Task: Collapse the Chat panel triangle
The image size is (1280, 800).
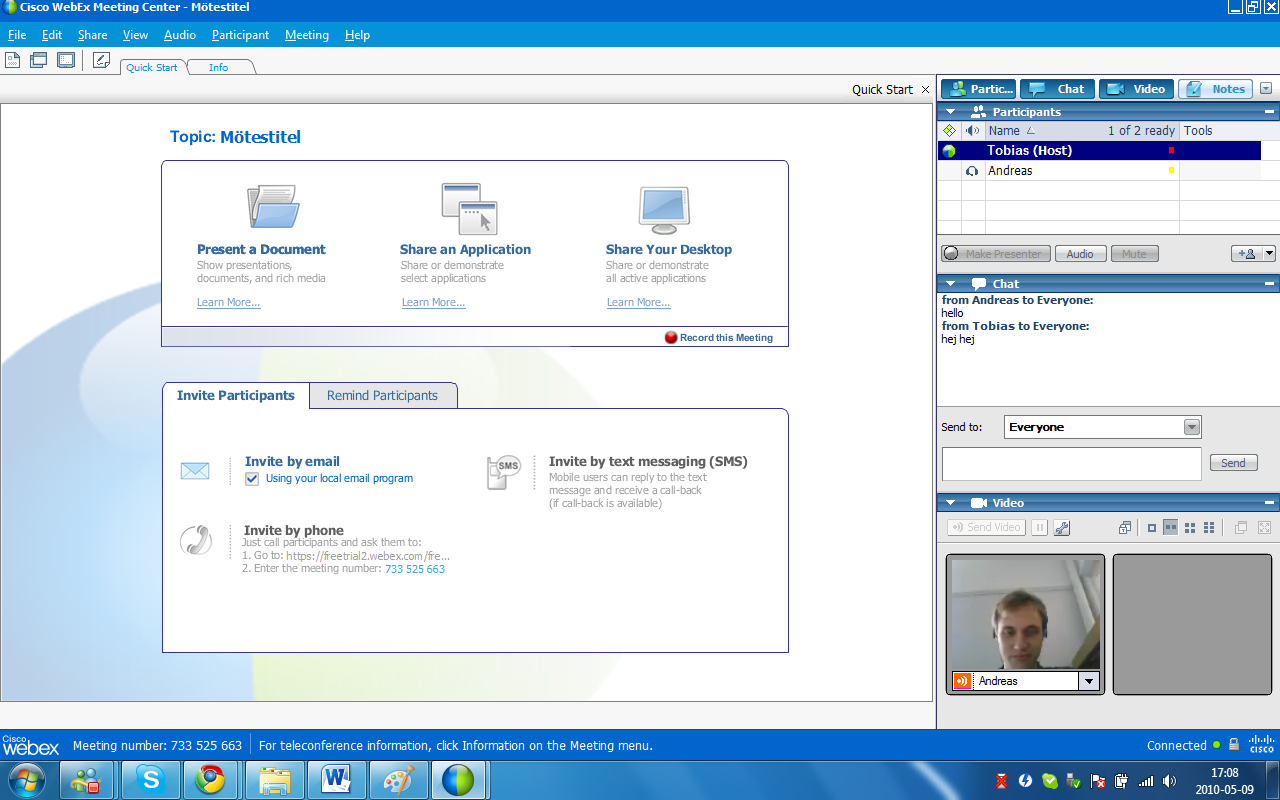Action: pyautogui.click(x=951, y=284)
